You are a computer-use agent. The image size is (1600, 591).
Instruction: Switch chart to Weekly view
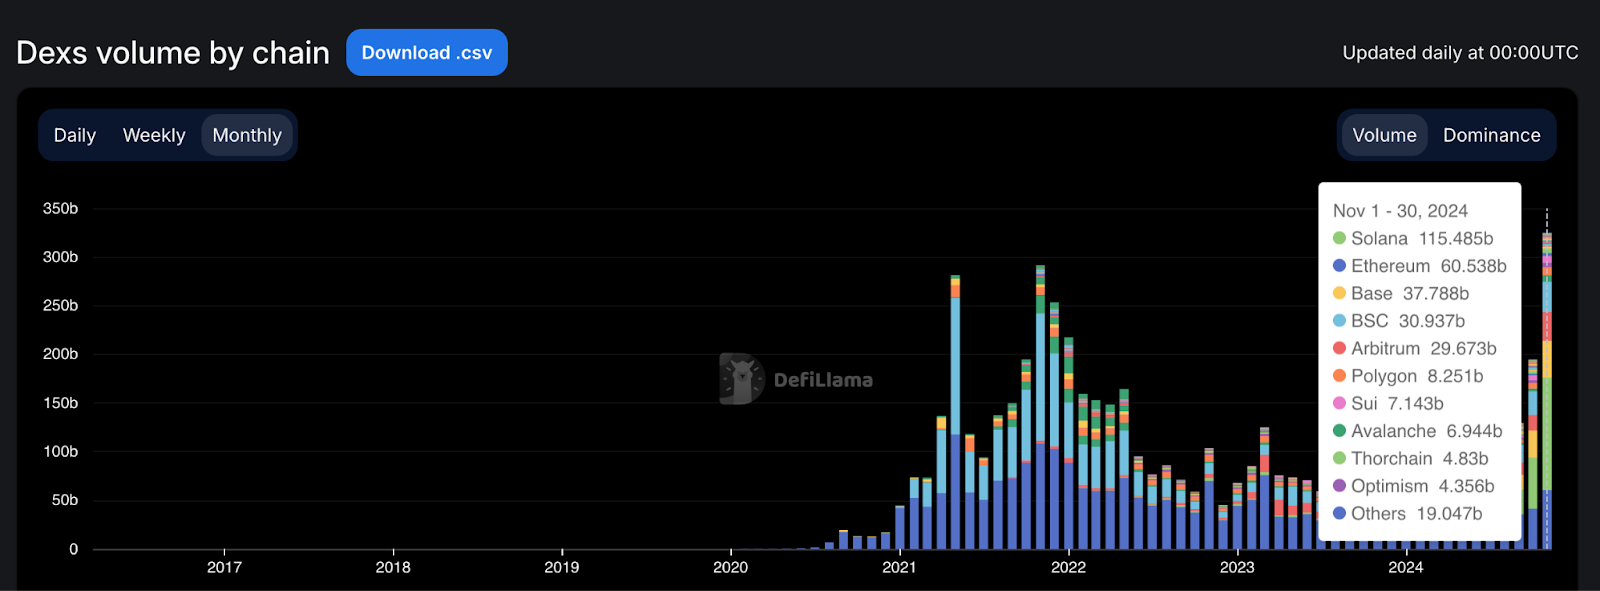click(154, 135)
